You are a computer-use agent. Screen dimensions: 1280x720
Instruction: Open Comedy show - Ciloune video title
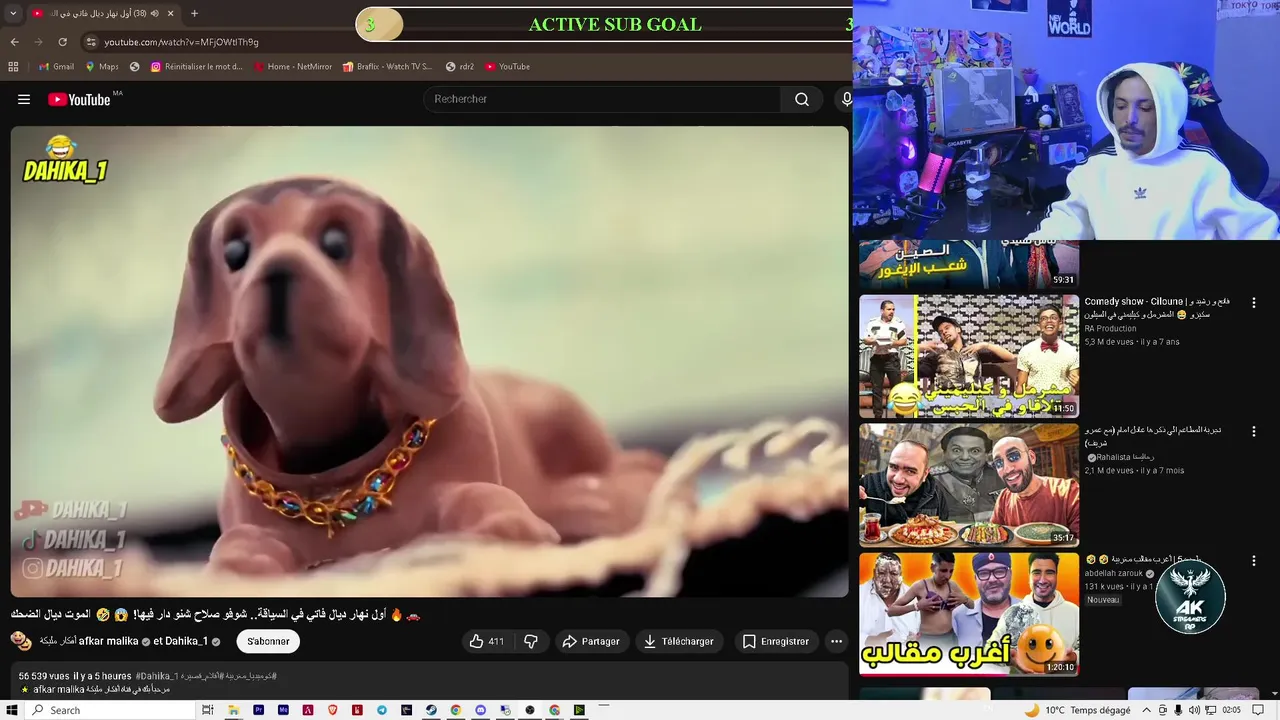click(1157, 307)
